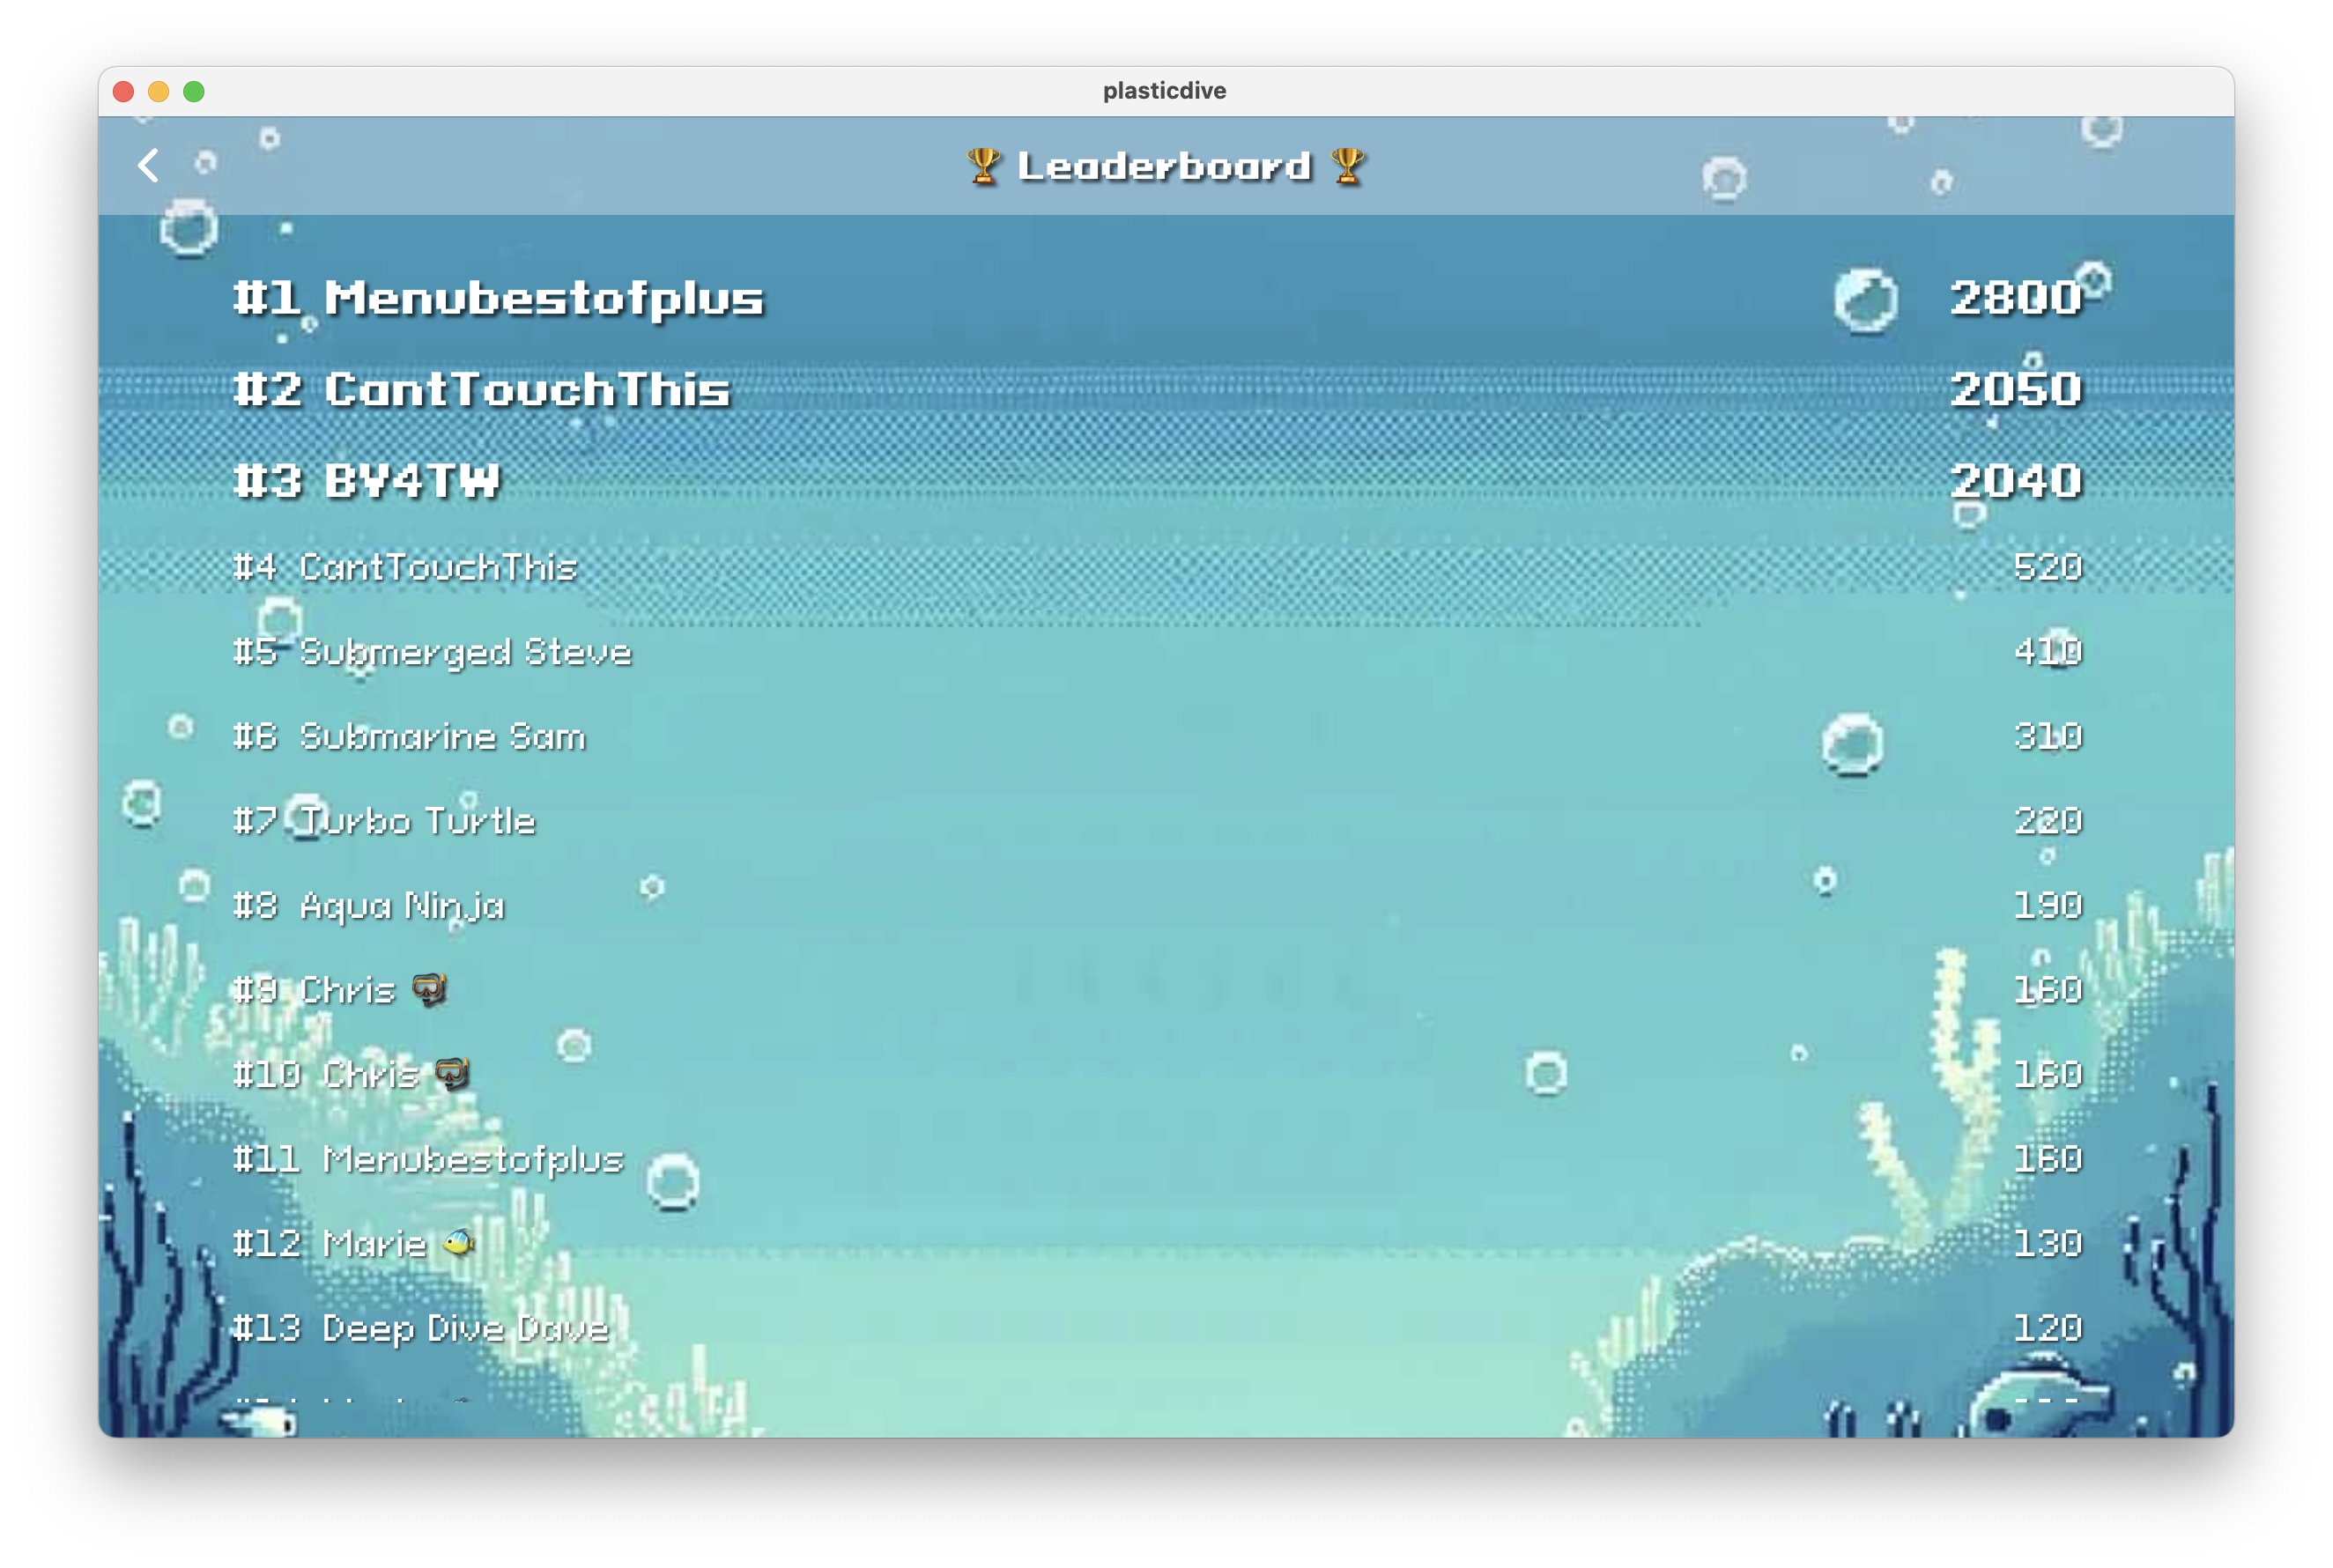
Task: Select the #1 Menubestofplus entry
Action: (498, 298)
